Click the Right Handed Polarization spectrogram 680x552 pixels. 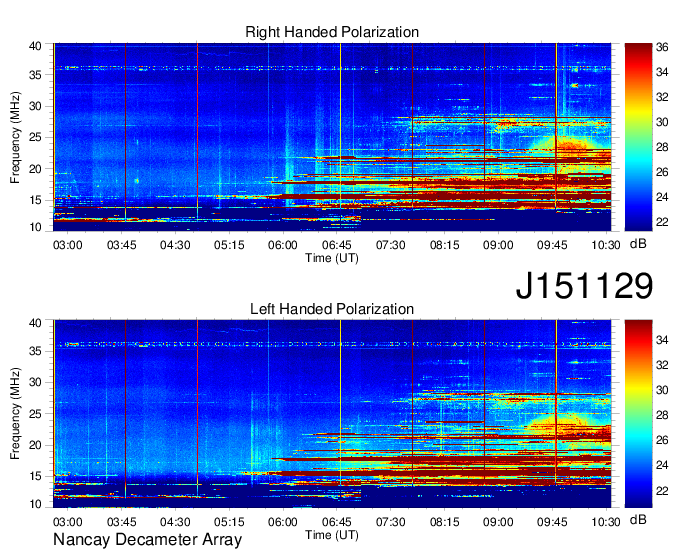coord(332,137)
